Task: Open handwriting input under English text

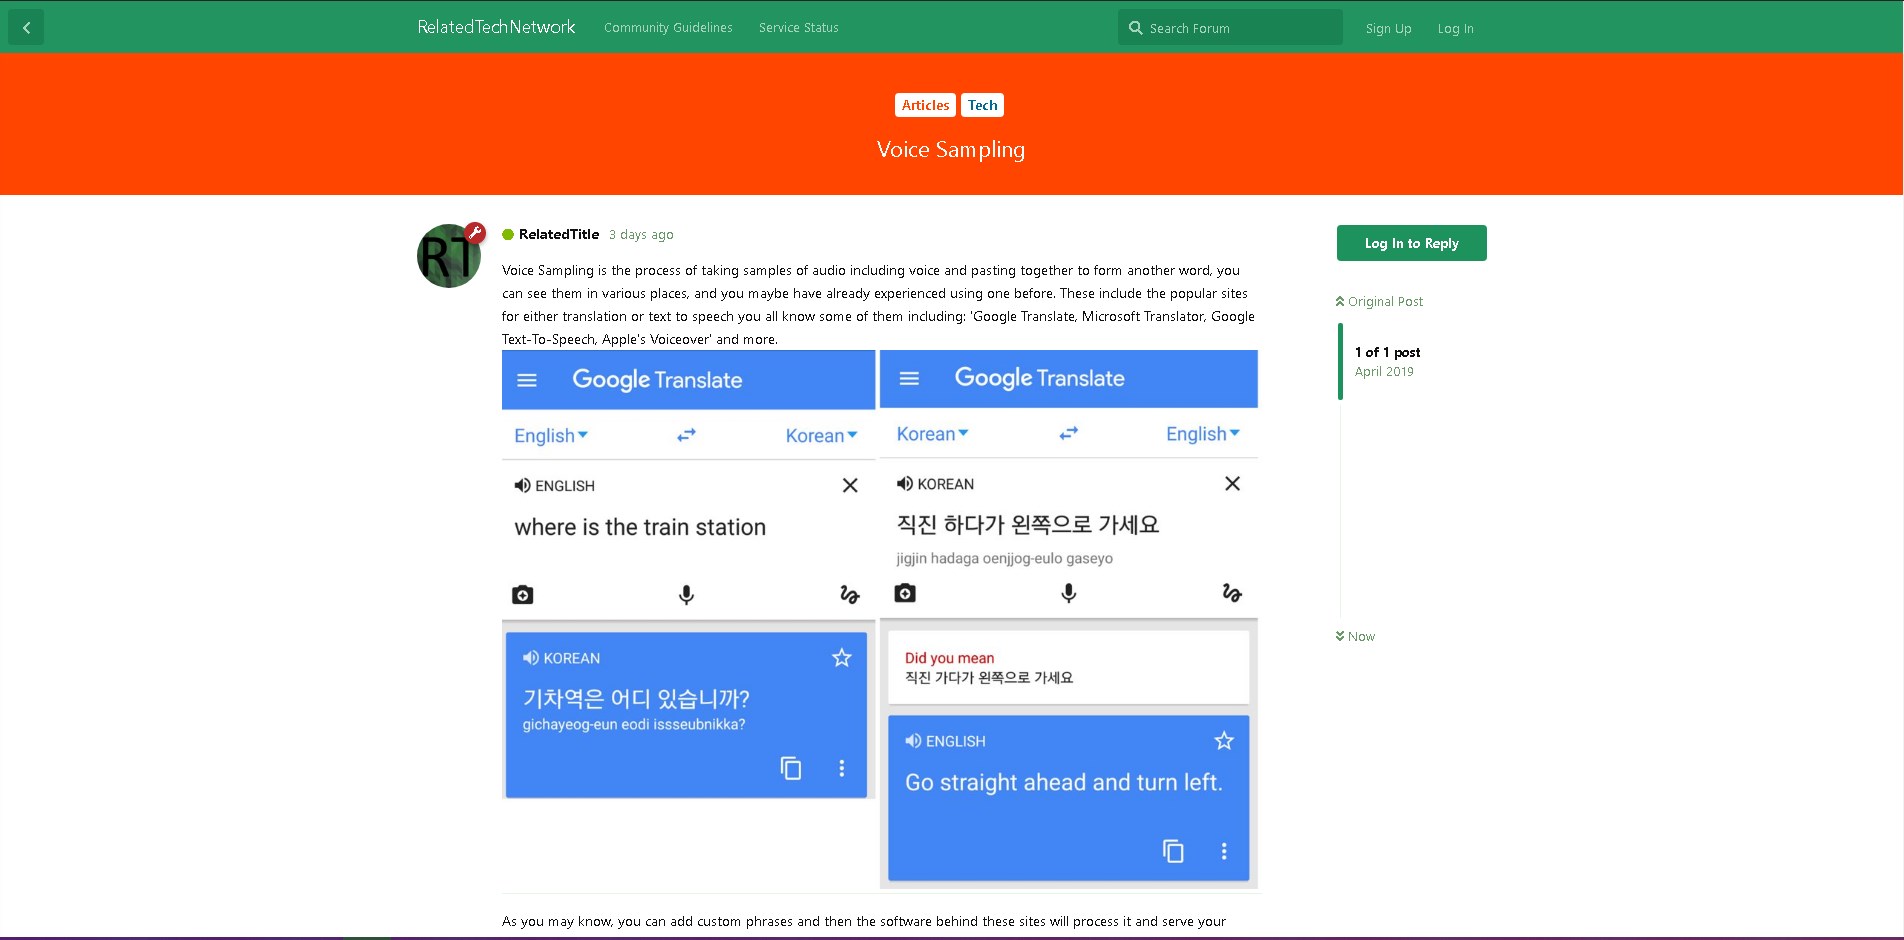Action: click(x=849, y=595)
